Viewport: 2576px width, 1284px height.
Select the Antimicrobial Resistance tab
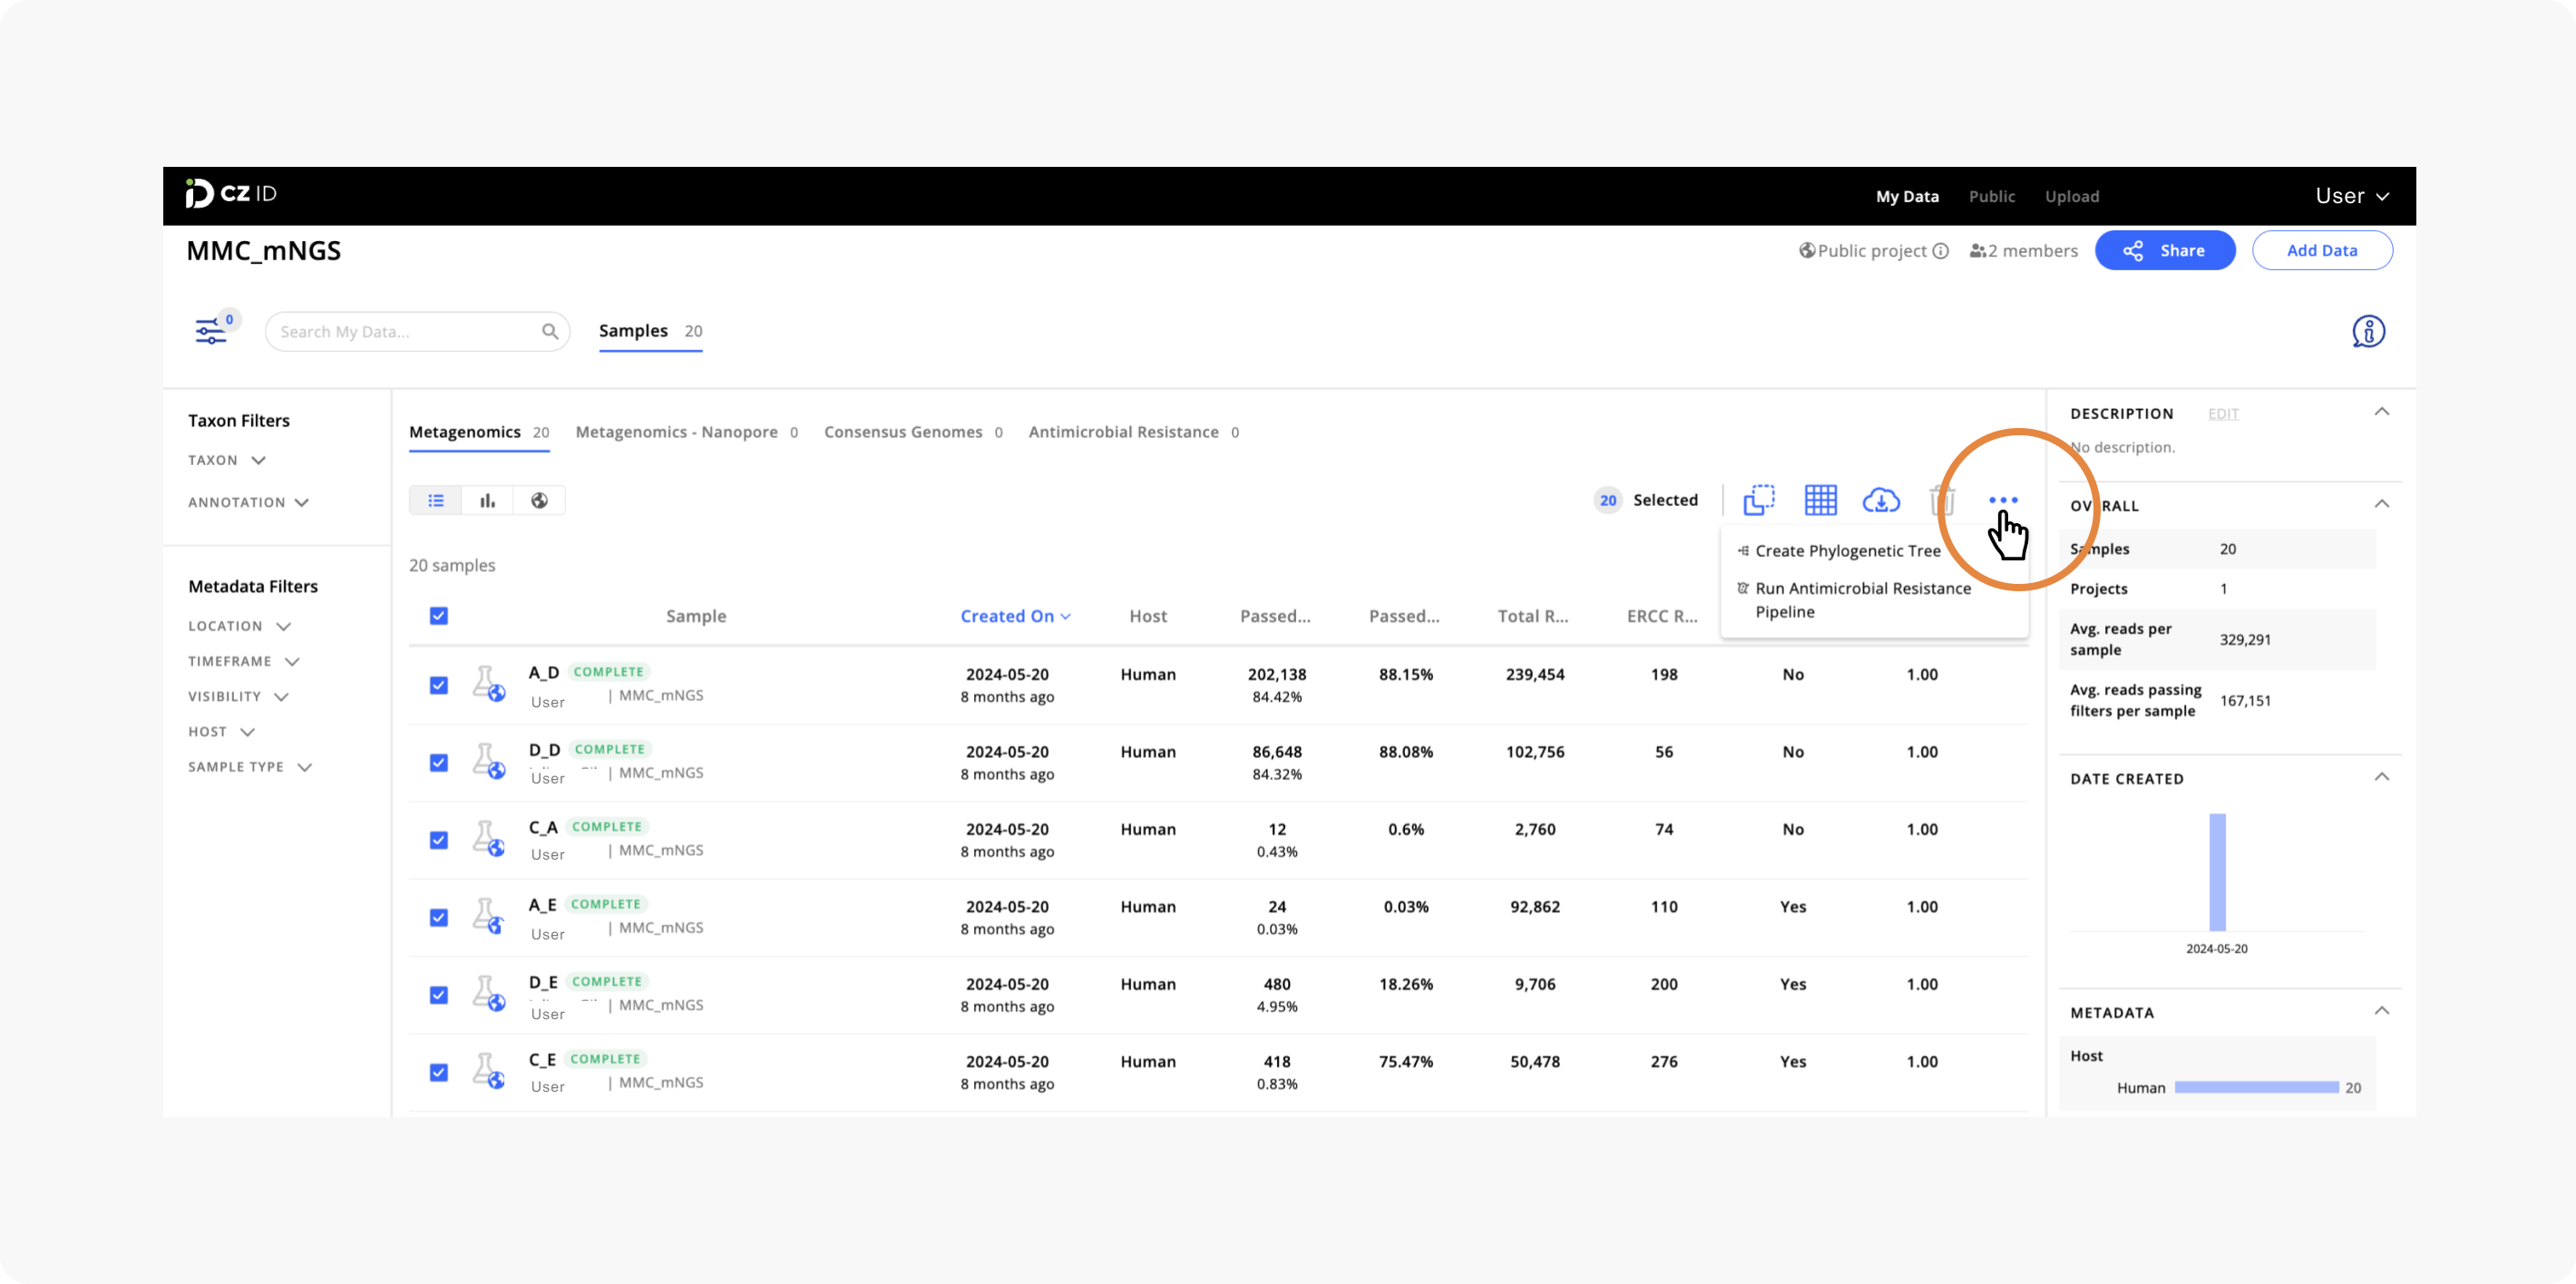1133,432
